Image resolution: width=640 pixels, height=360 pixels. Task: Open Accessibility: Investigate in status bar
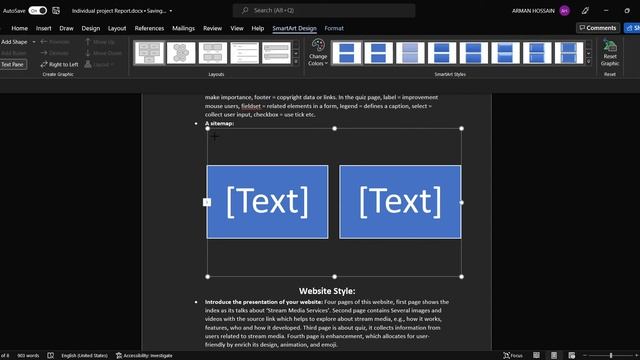tap(144, 356)
